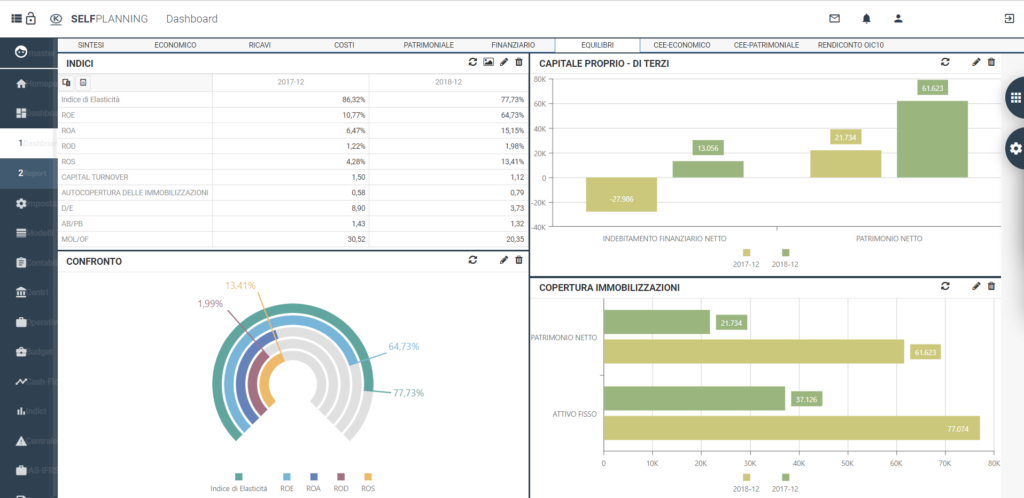
Task: Refresh the COPERTURA IMMOBILIZZAZIONI panel
Action: click(x=944, y=286)
